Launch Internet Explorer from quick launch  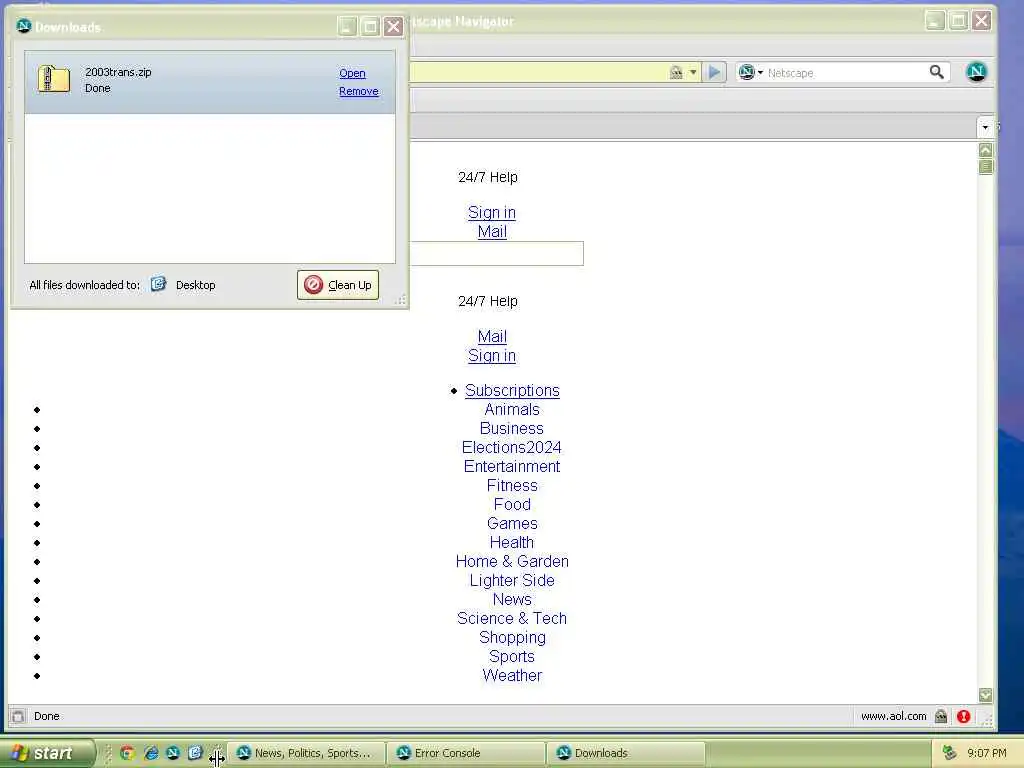[x=151, y=753]
